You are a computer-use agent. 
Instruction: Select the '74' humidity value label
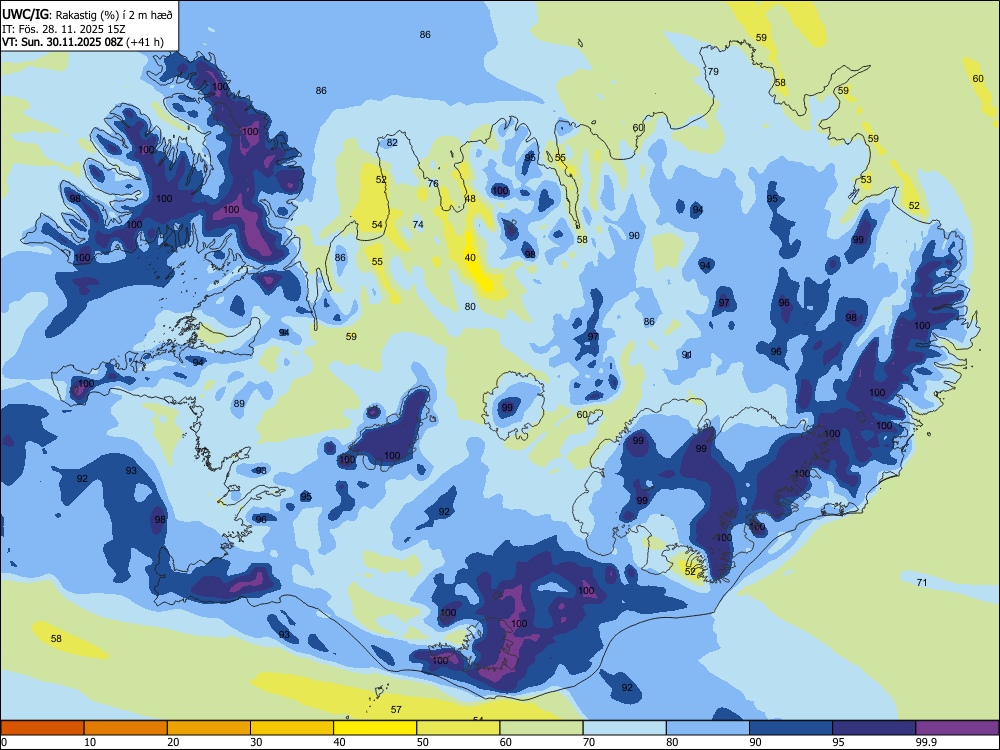point(418,224)
